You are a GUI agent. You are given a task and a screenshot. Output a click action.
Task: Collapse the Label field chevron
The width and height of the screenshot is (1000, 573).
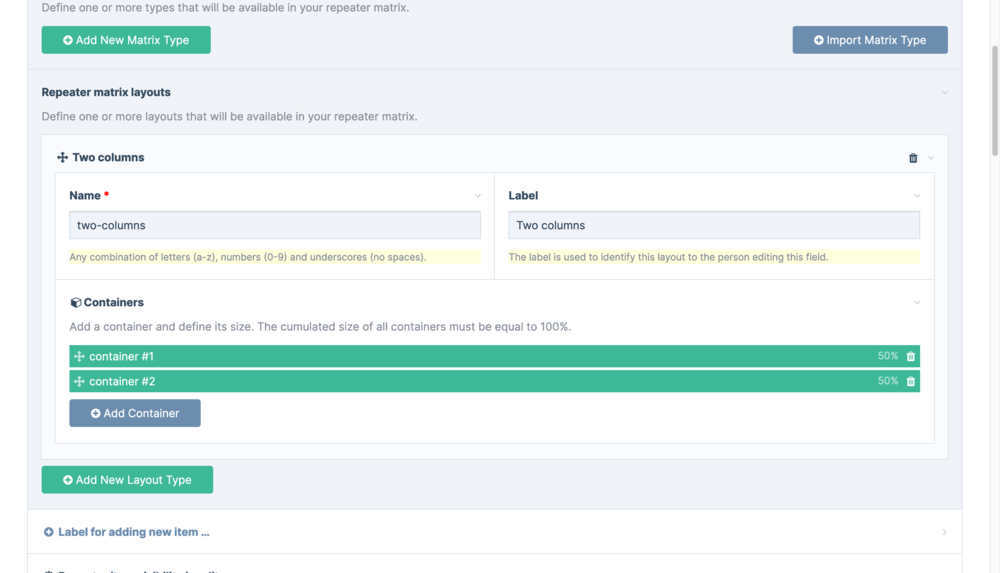(x=916, y=196)
